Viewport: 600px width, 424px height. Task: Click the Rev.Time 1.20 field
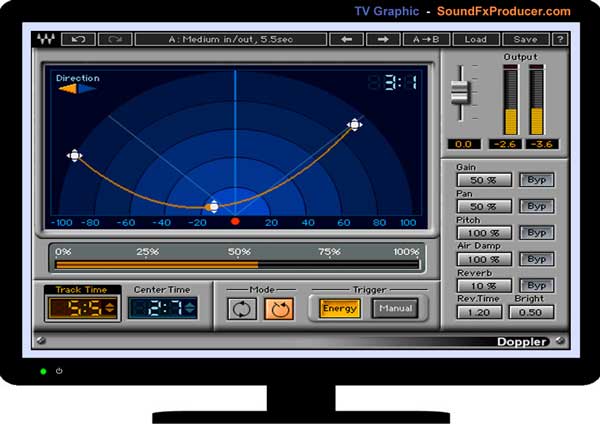tap(479, 312)
